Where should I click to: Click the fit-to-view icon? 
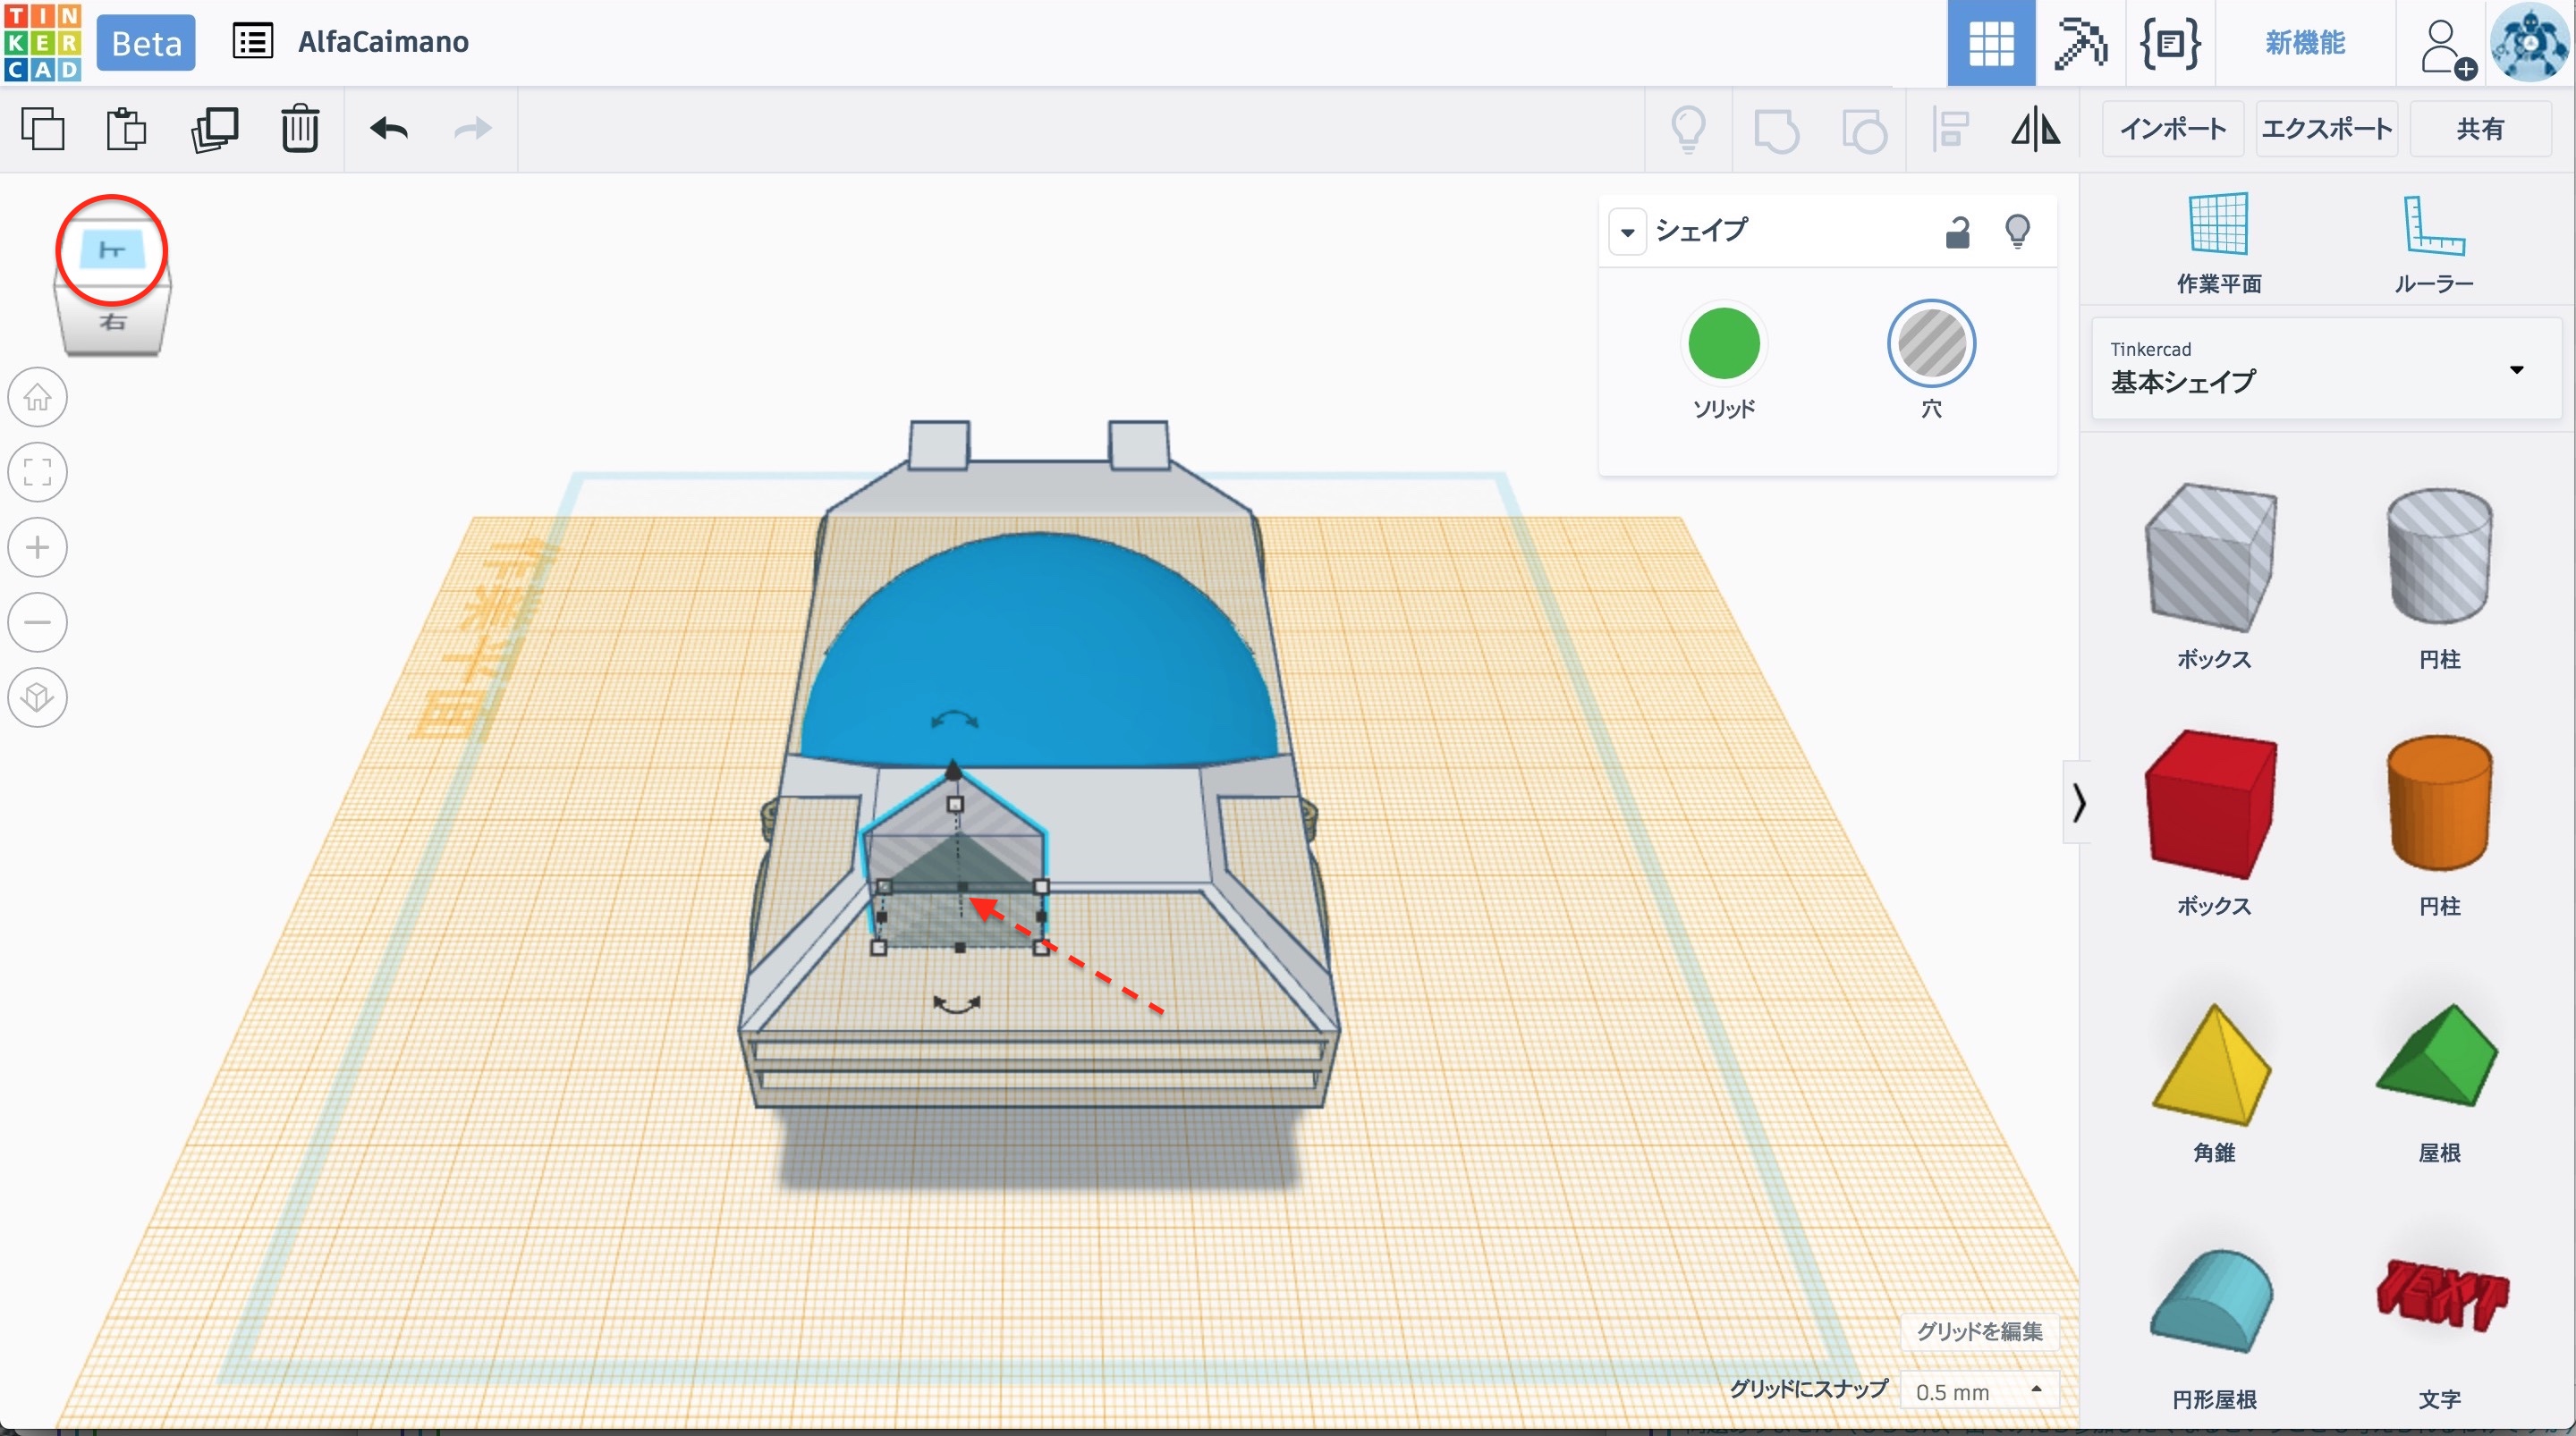[38, 472]
